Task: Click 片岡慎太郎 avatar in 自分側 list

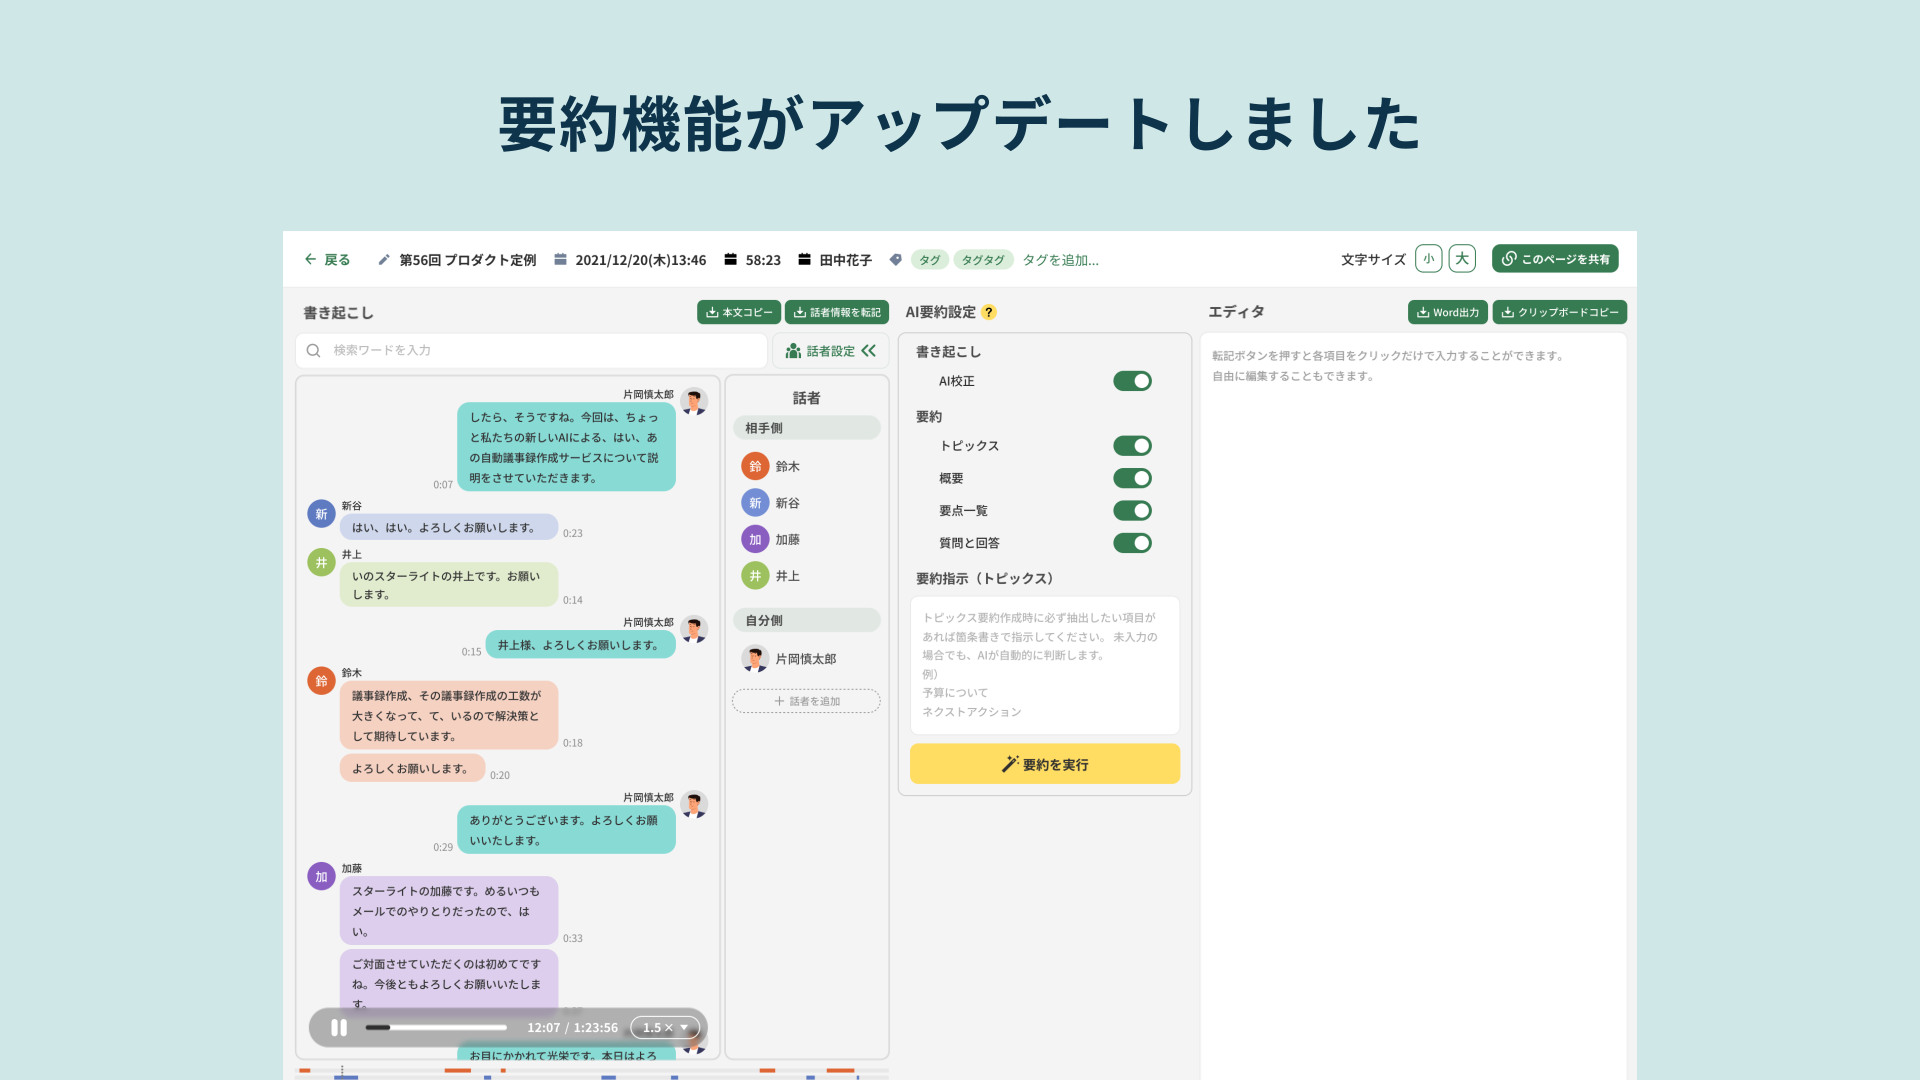Action: pyautogui.click(x=755, y=659)
